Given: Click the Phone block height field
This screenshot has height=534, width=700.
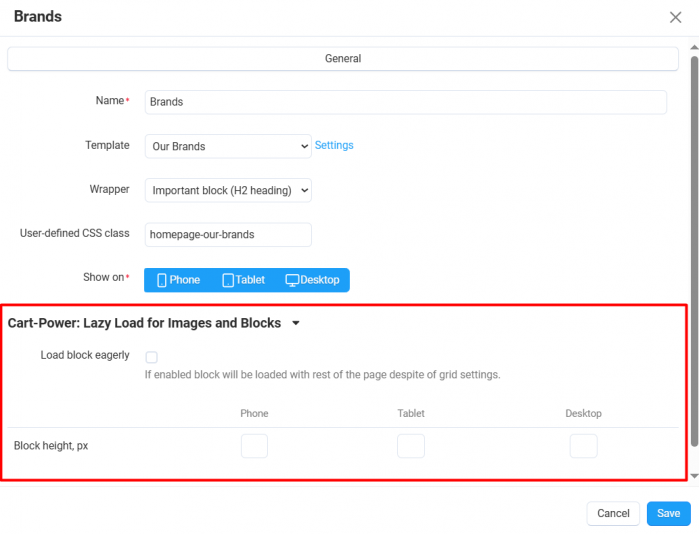Looking at the screenshot, I should 254,446.
